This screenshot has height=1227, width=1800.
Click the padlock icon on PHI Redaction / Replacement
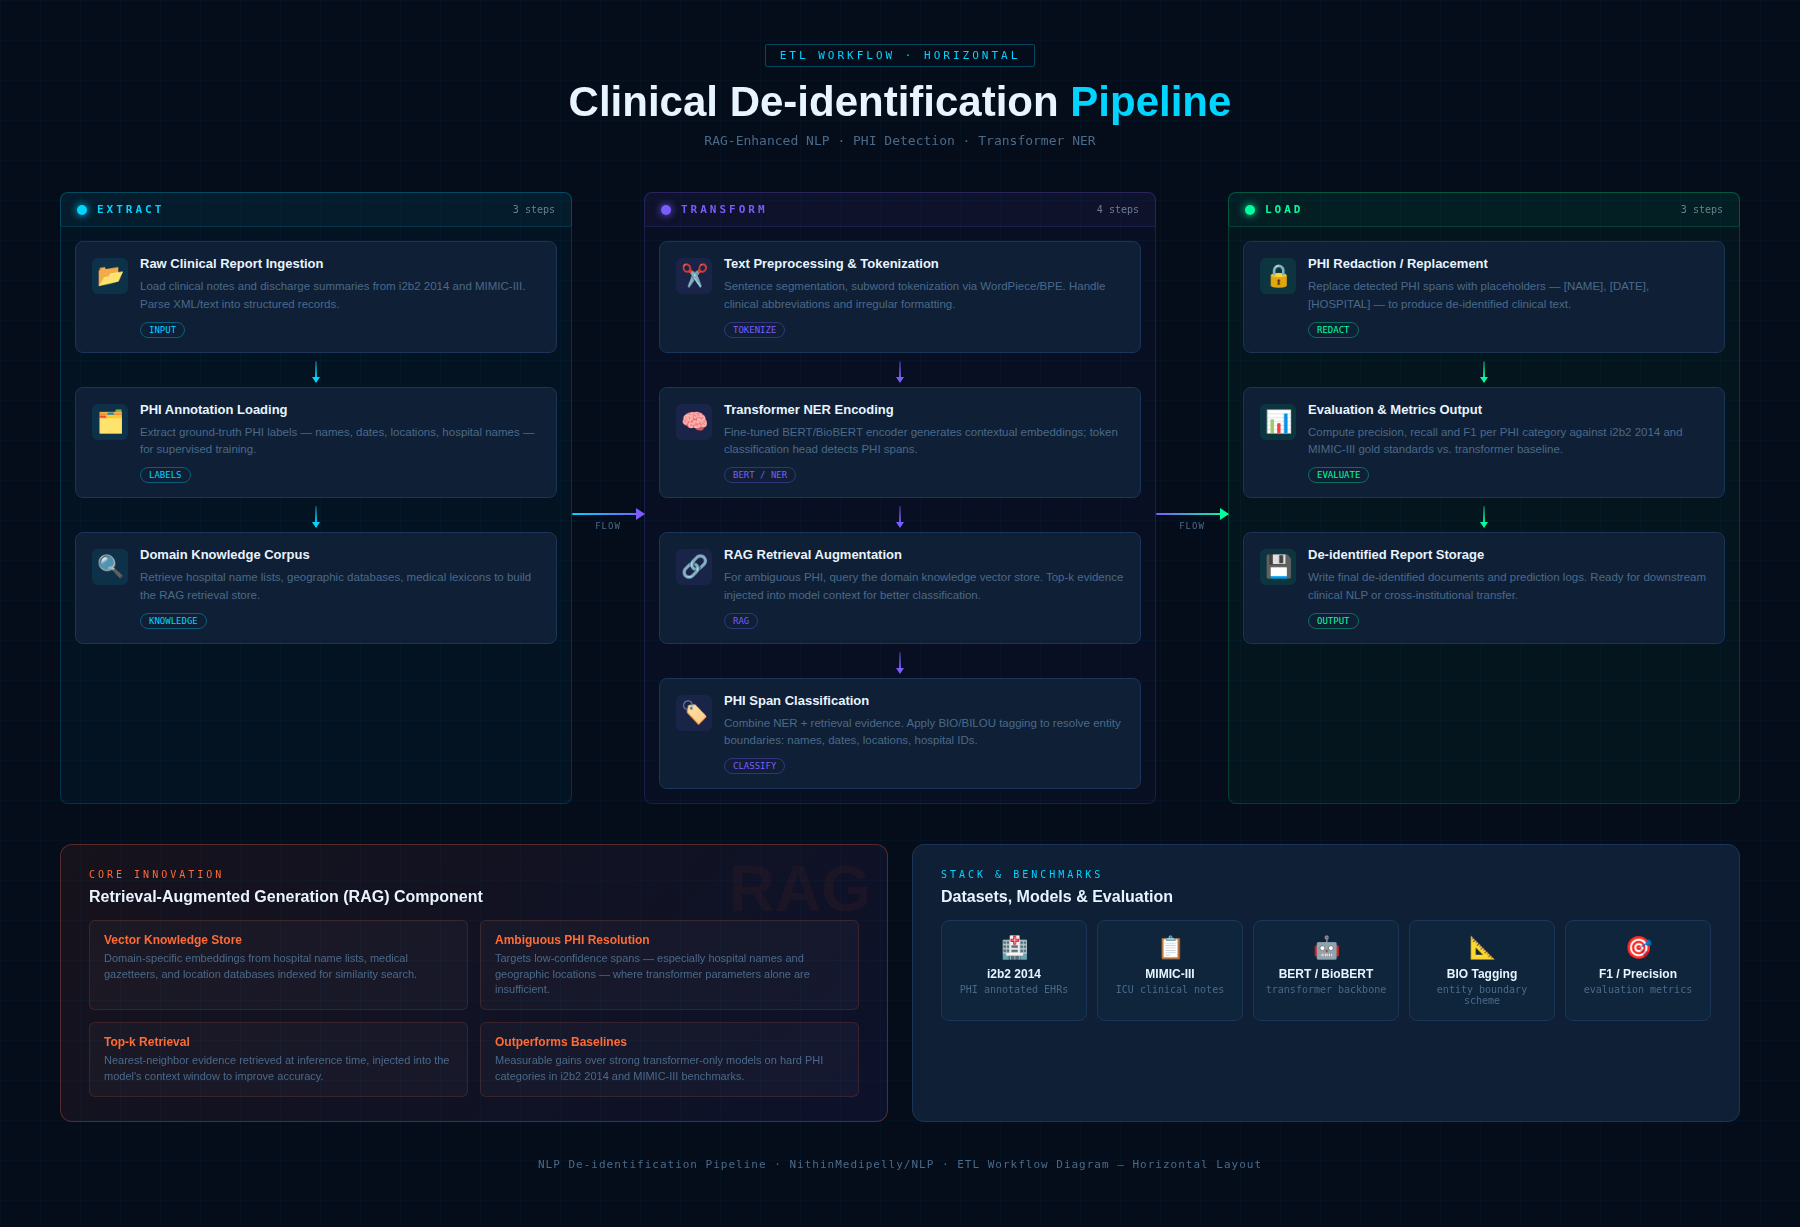tap(1277, 276)
